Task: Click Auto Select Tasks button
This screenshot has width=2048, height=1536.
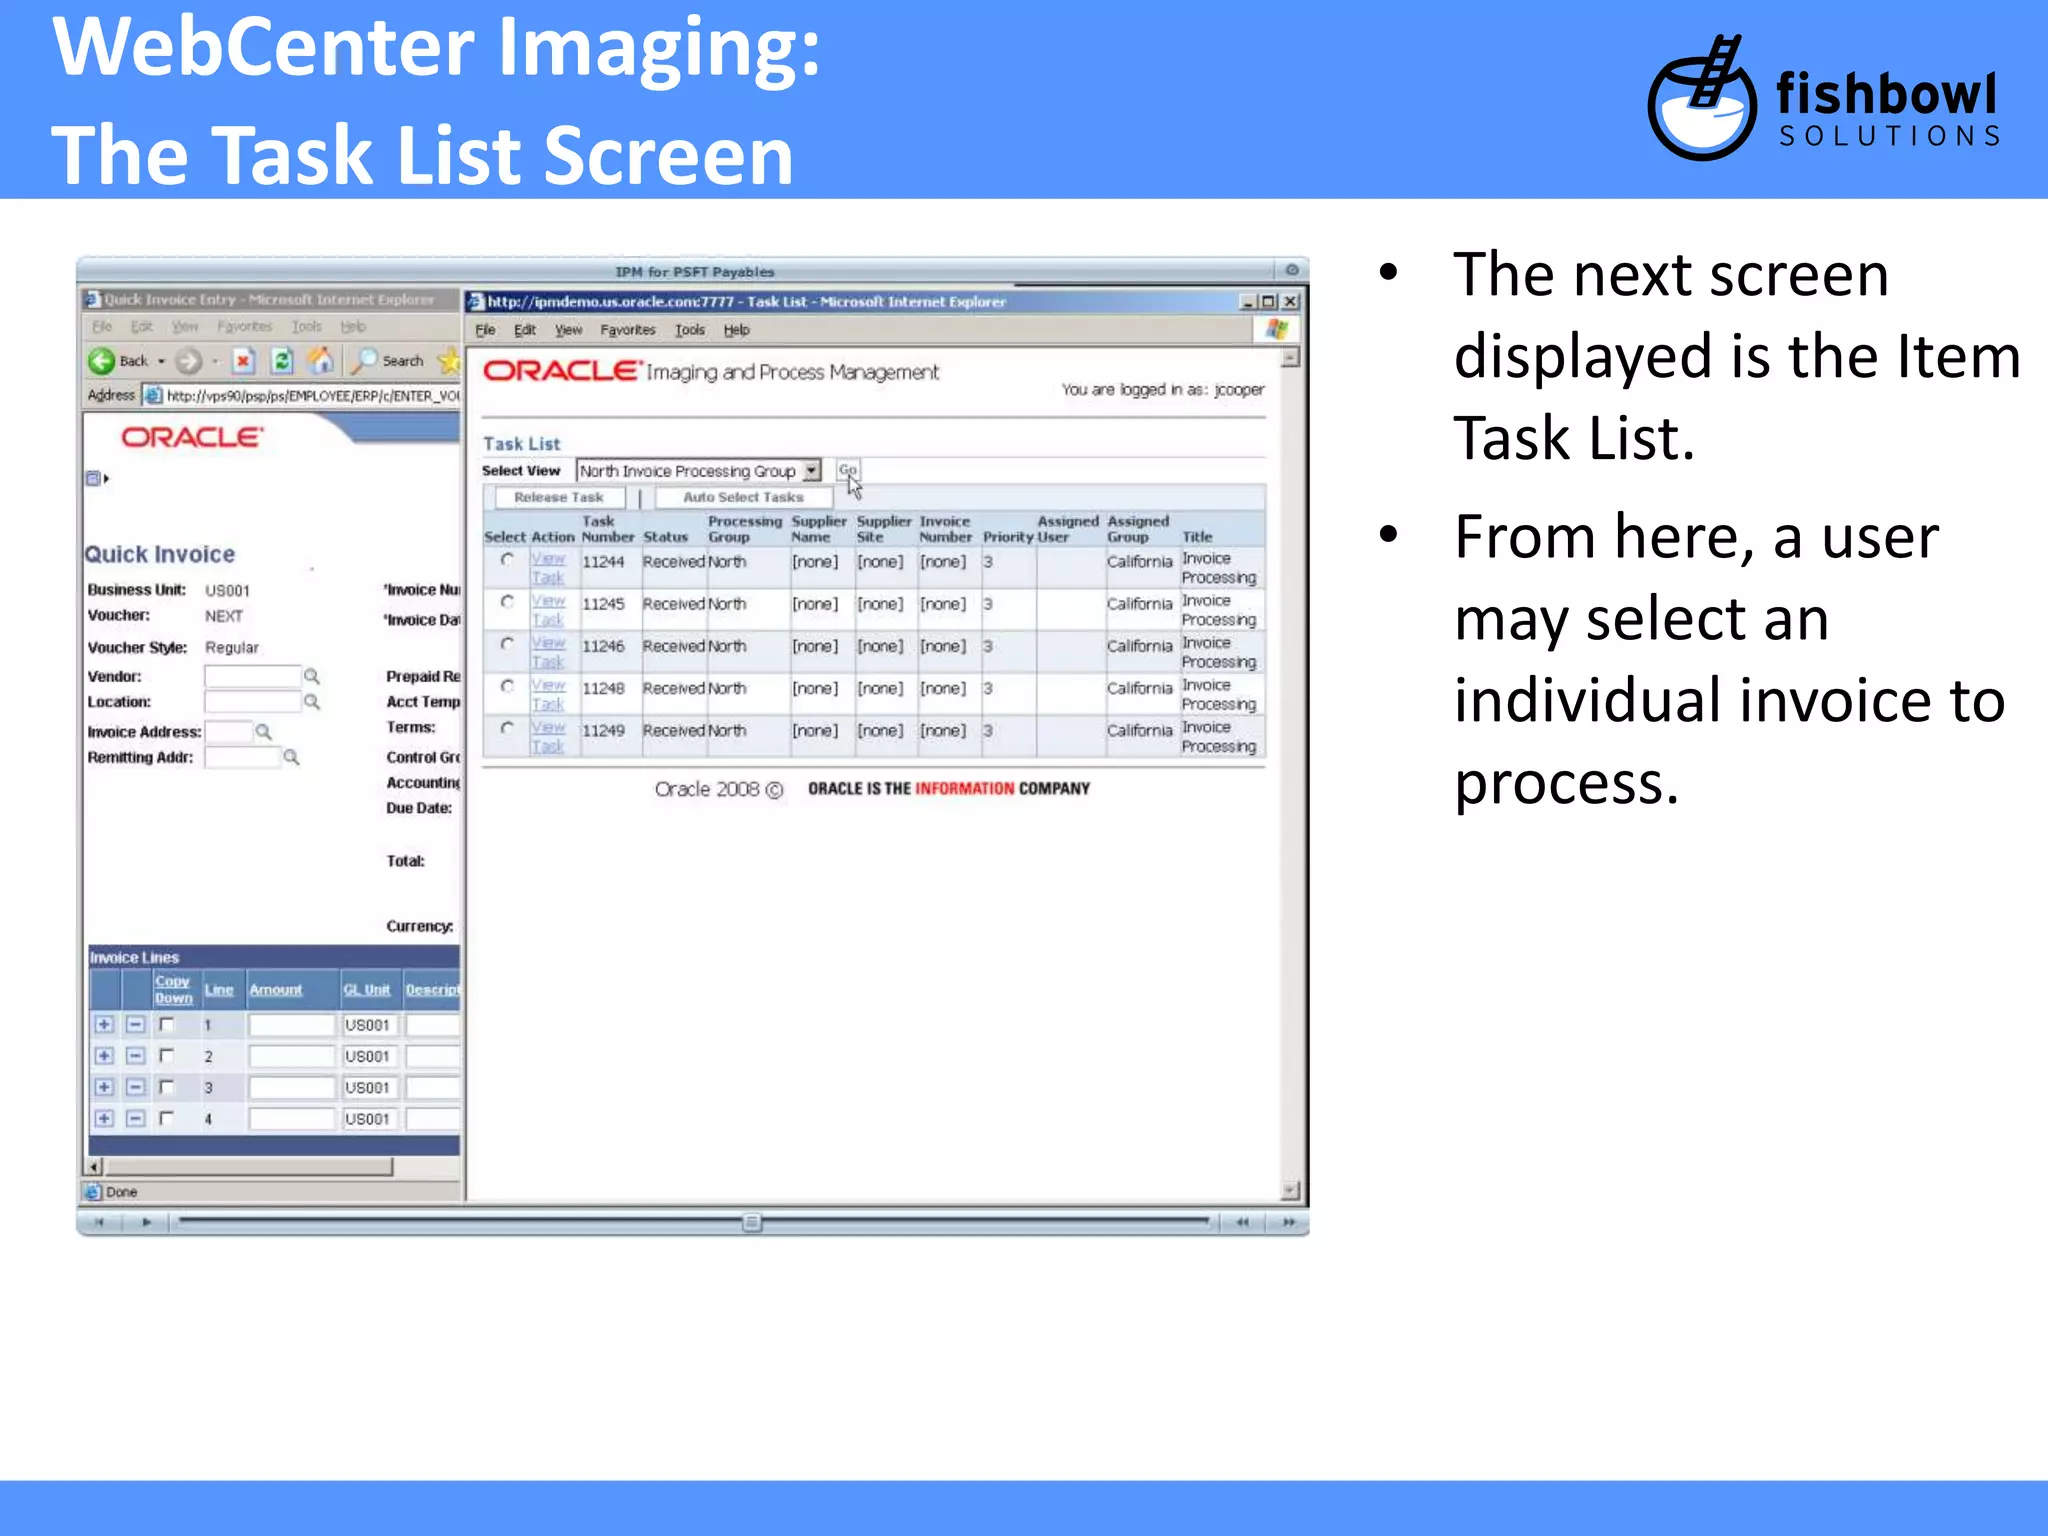Action: 743,497
